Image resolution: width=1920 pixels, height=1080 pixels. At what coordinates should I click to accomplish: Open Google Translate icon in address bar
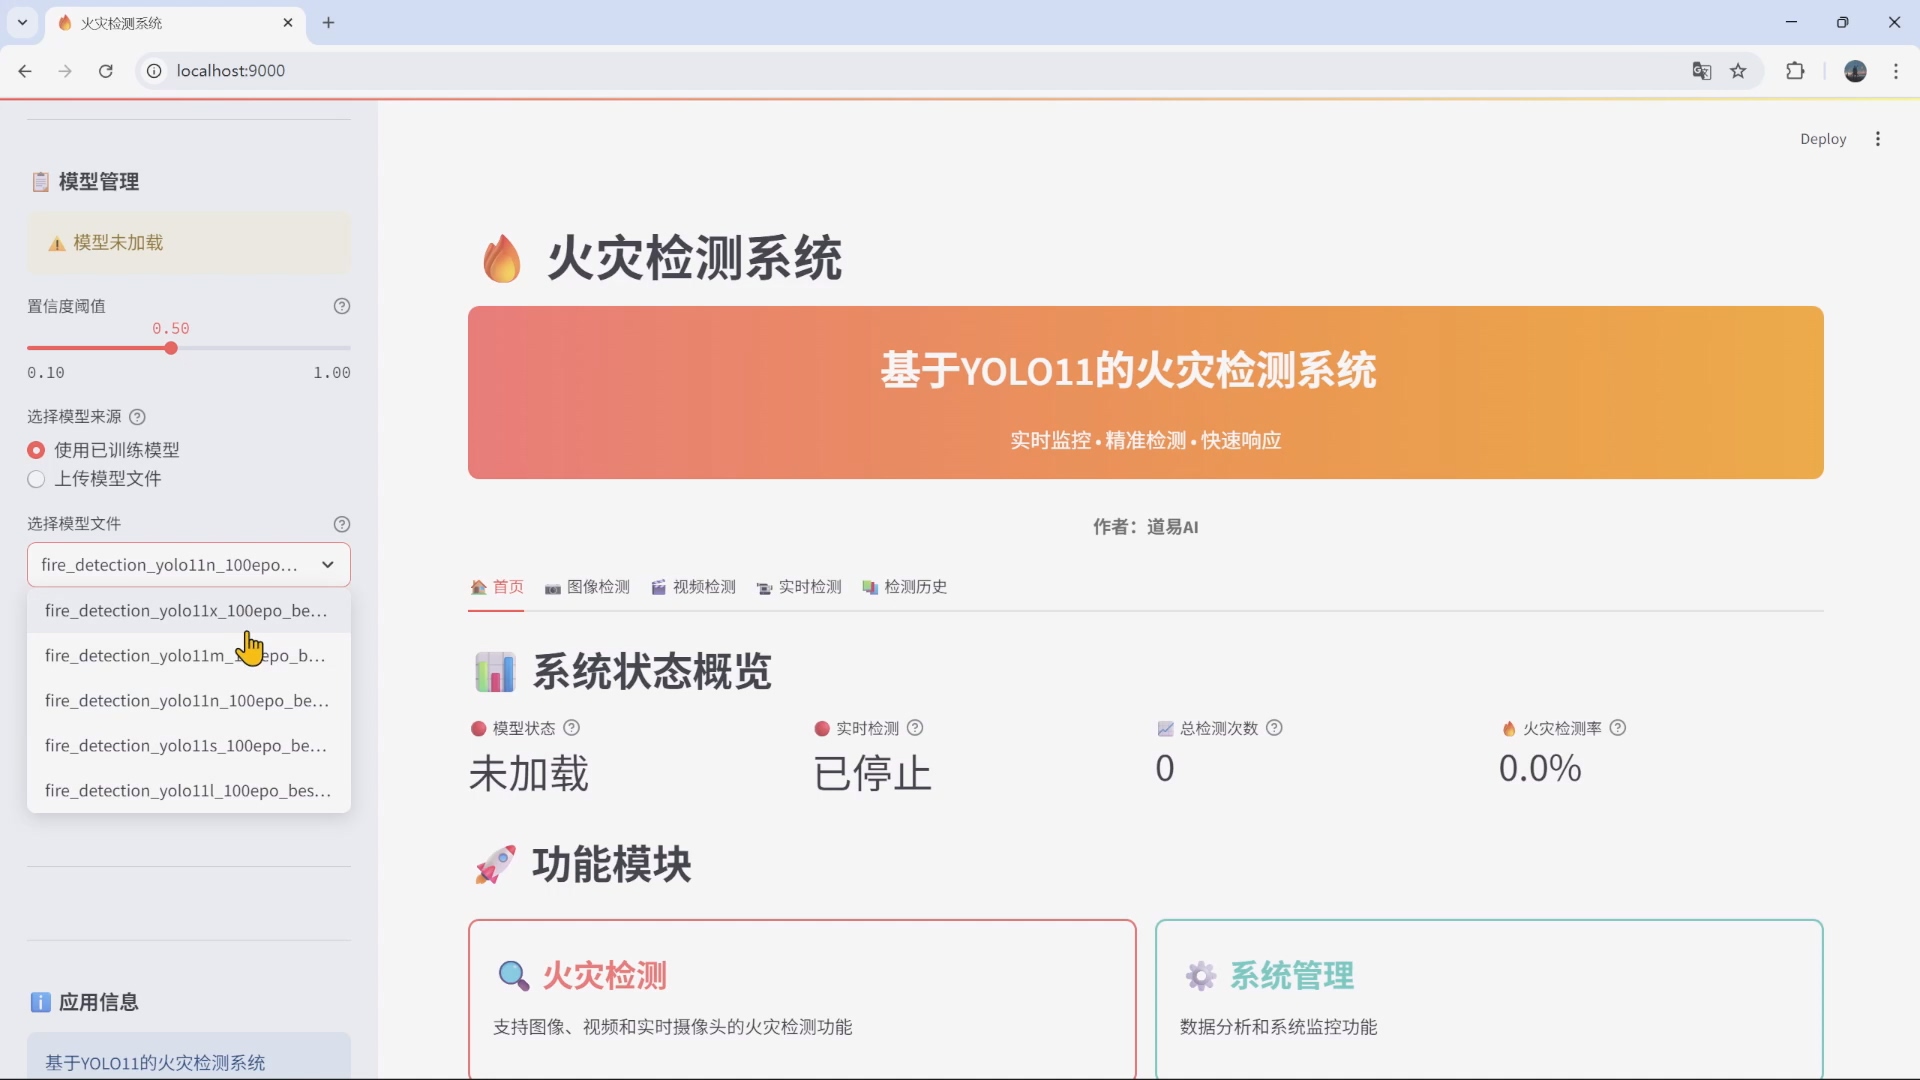[x=1701, y=71]
